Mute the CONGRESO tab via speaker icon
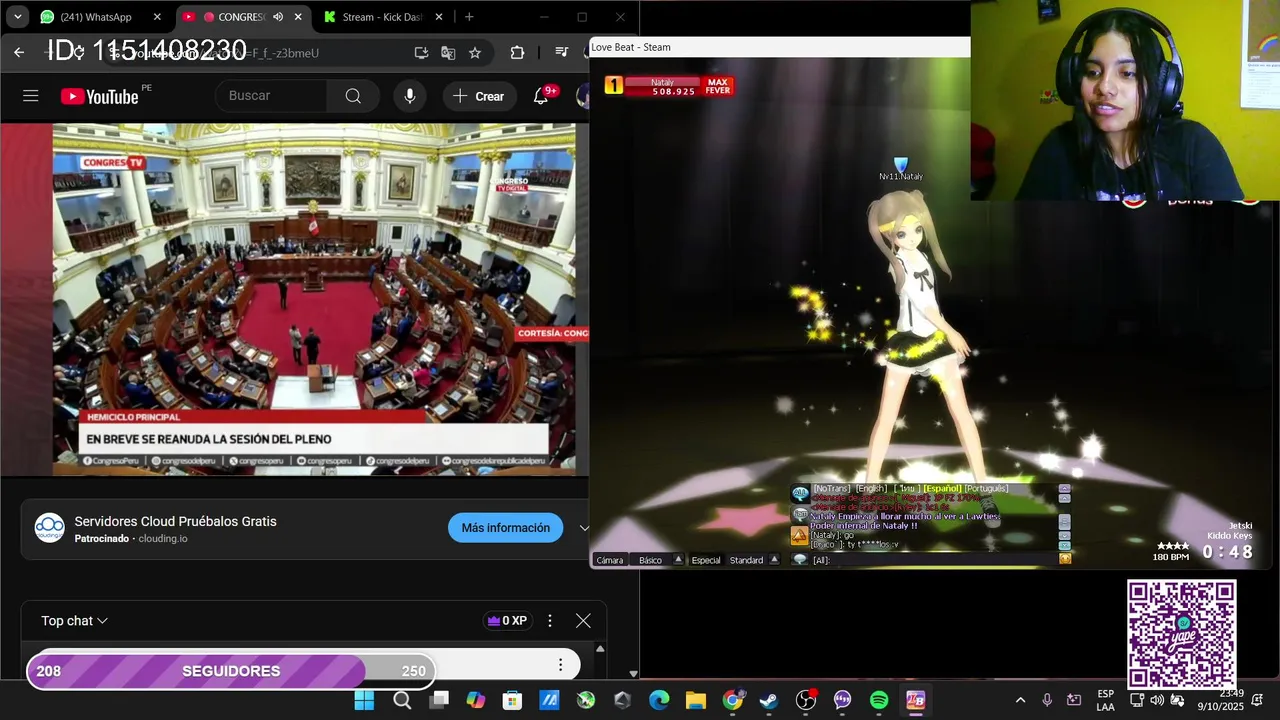The image size is (1280, 720). coord(278,17)
